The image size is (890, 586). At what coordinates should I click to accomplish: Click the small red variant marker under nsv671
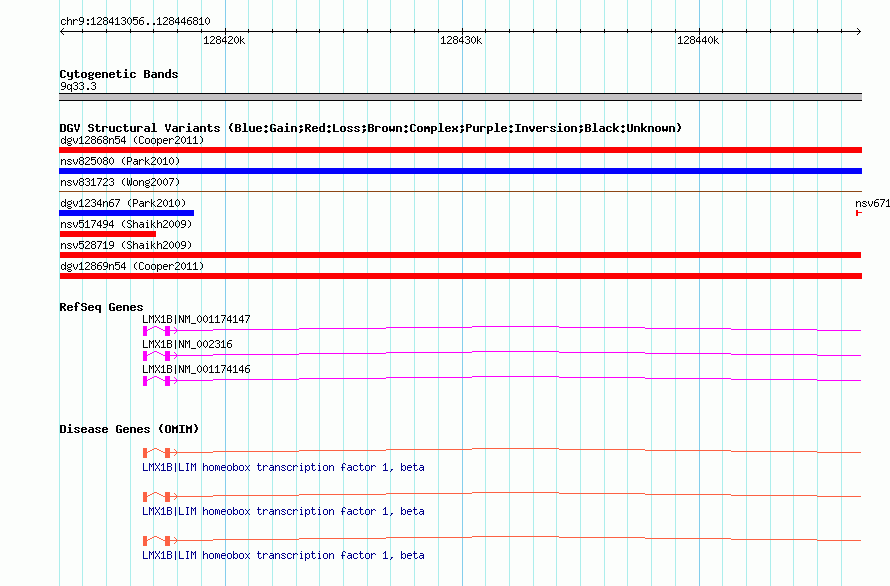coord(858,213)
